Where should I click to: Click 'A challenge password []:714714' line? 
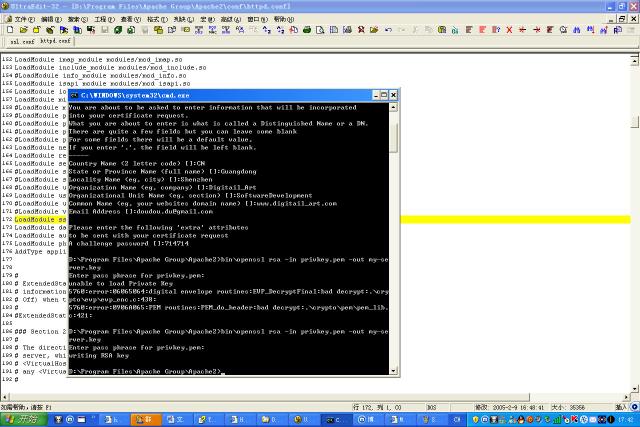point(129,243)
